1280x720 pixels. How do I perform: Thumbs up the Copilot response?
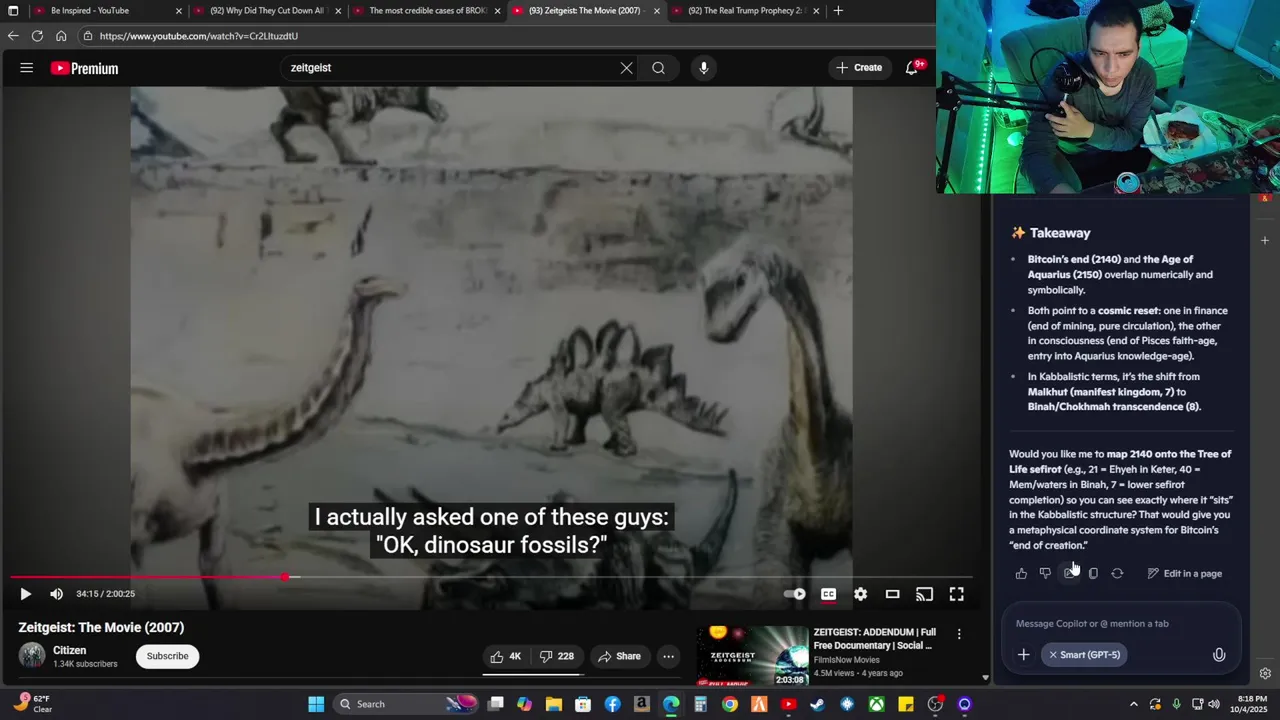point(1021,574)
